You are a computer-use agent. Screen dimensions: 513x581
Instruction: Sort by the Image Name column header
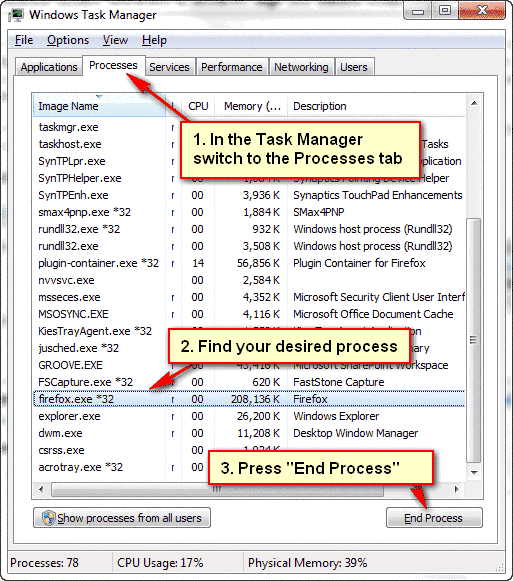99,106
